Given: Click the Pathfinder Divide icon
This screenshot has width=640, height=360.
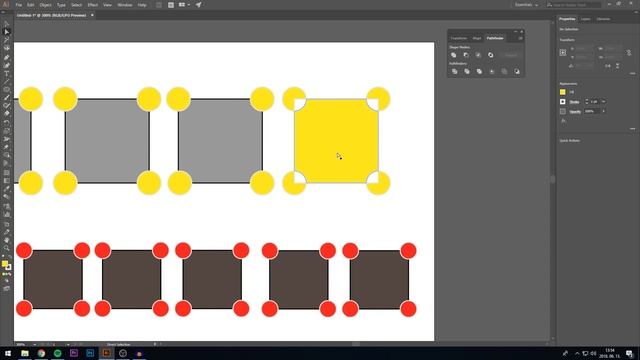Looking at the screenshot, I should pos(454,71).
